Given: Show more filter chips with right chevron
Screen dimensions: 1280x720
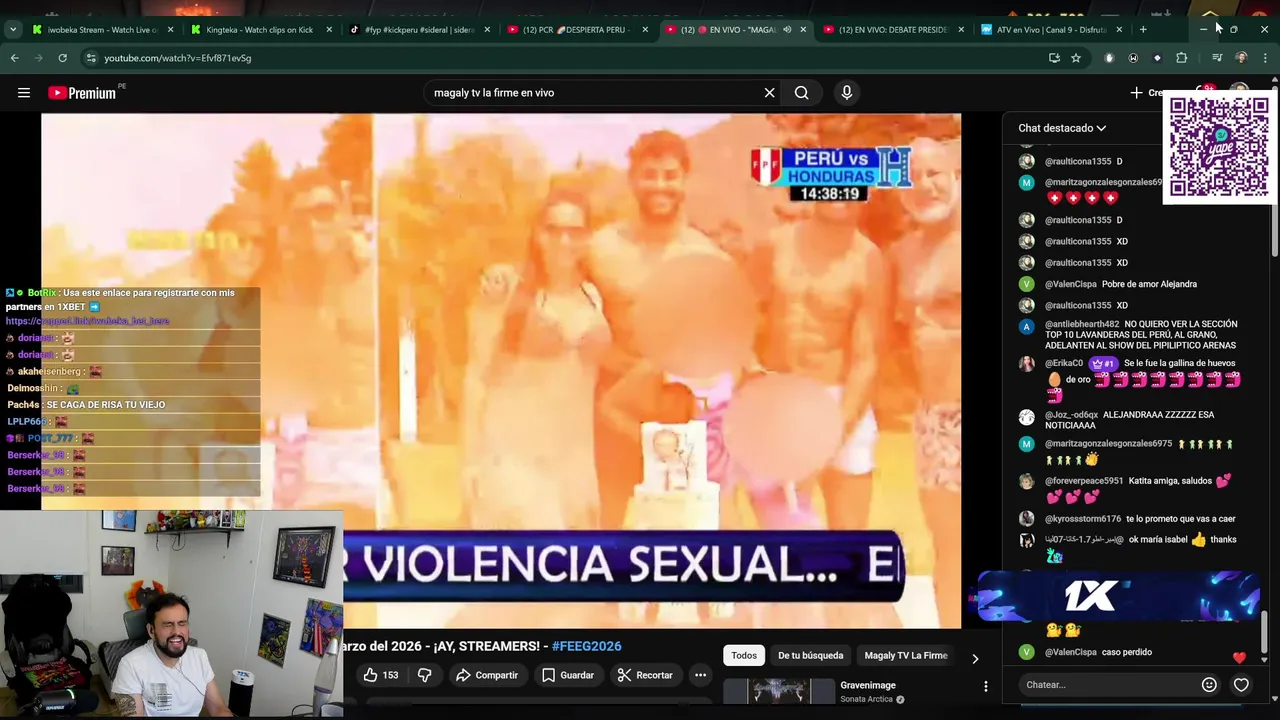Looking at the screenshot, I should (x=975, y=658).
